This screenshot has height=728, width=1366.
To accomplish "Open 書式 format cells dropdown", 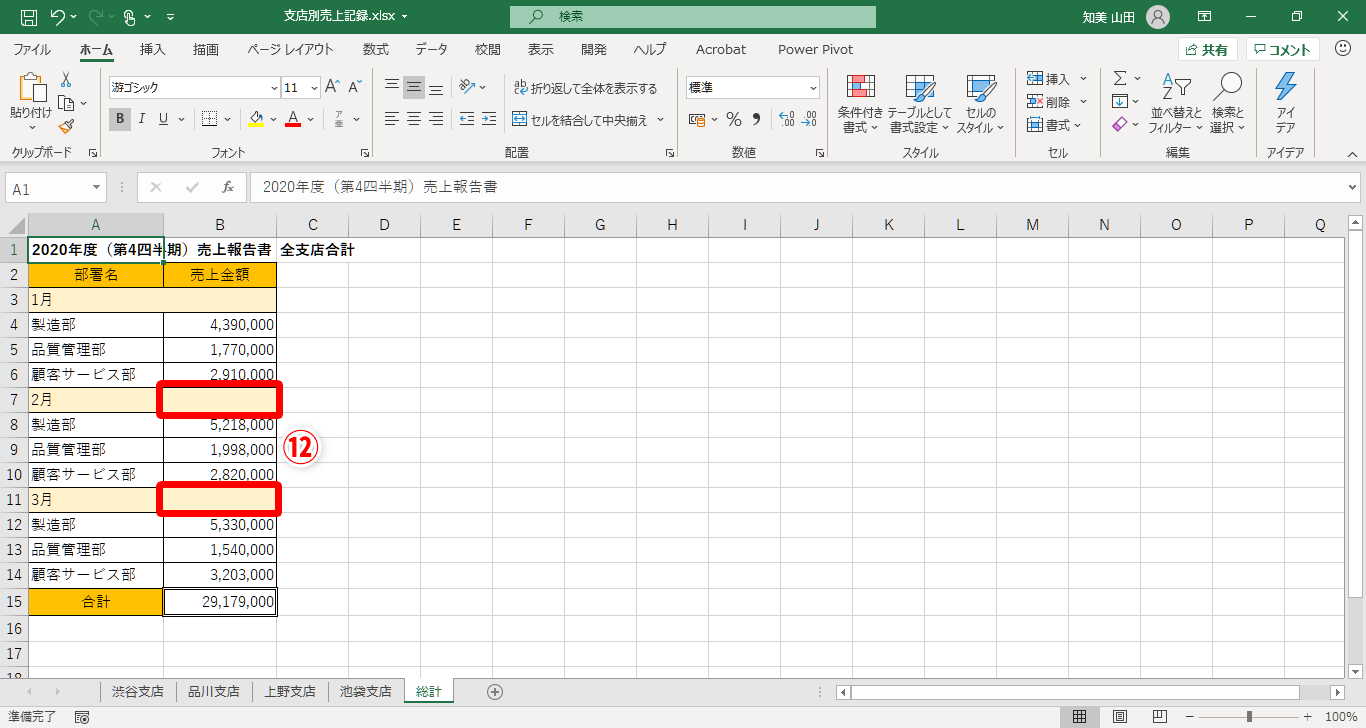I will tap(1056, 125).
